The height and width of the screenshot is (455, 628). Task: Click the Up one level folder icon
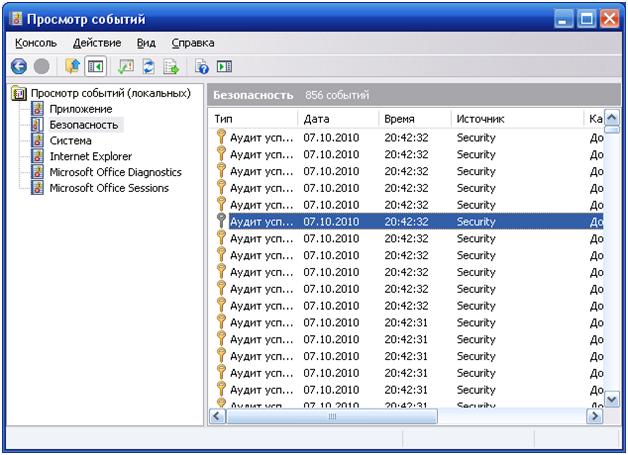(72, 66)
